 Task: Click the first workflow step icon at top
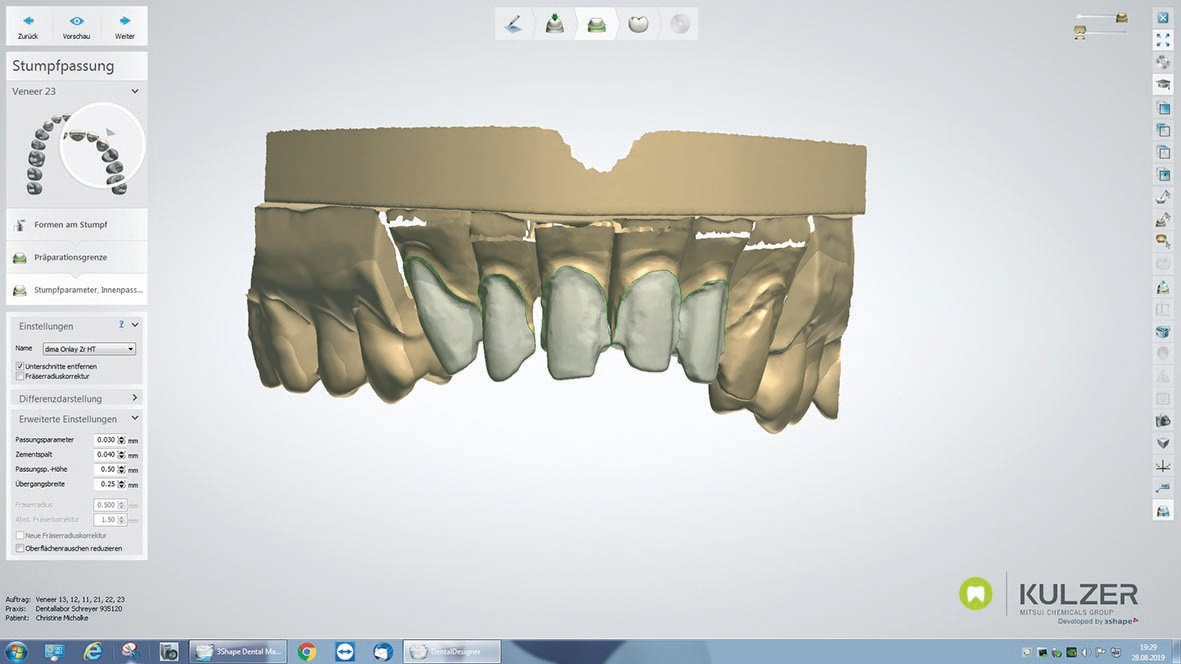point(512,24)
